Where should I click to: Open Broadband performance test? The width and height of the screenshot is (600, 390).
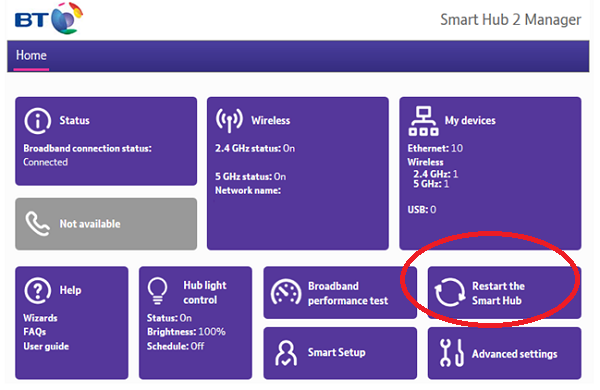pos(348,293)
